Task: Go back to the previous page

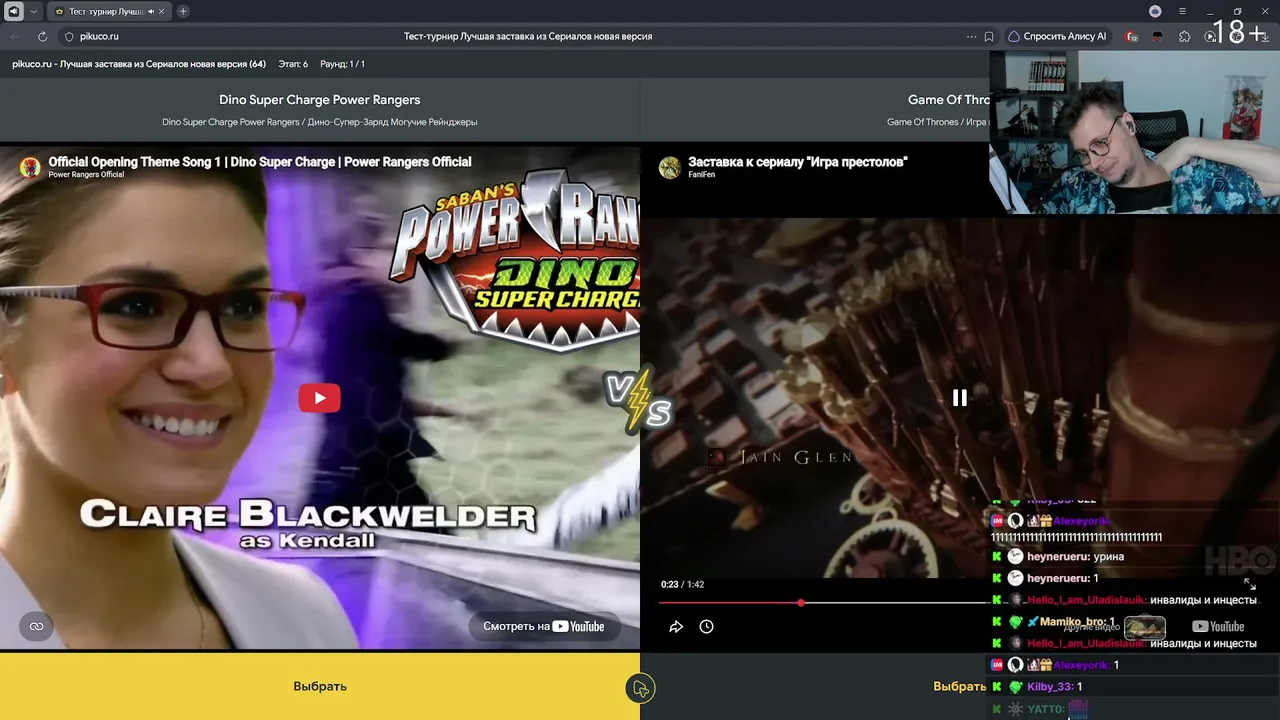Action: click(x=15, y=36)
